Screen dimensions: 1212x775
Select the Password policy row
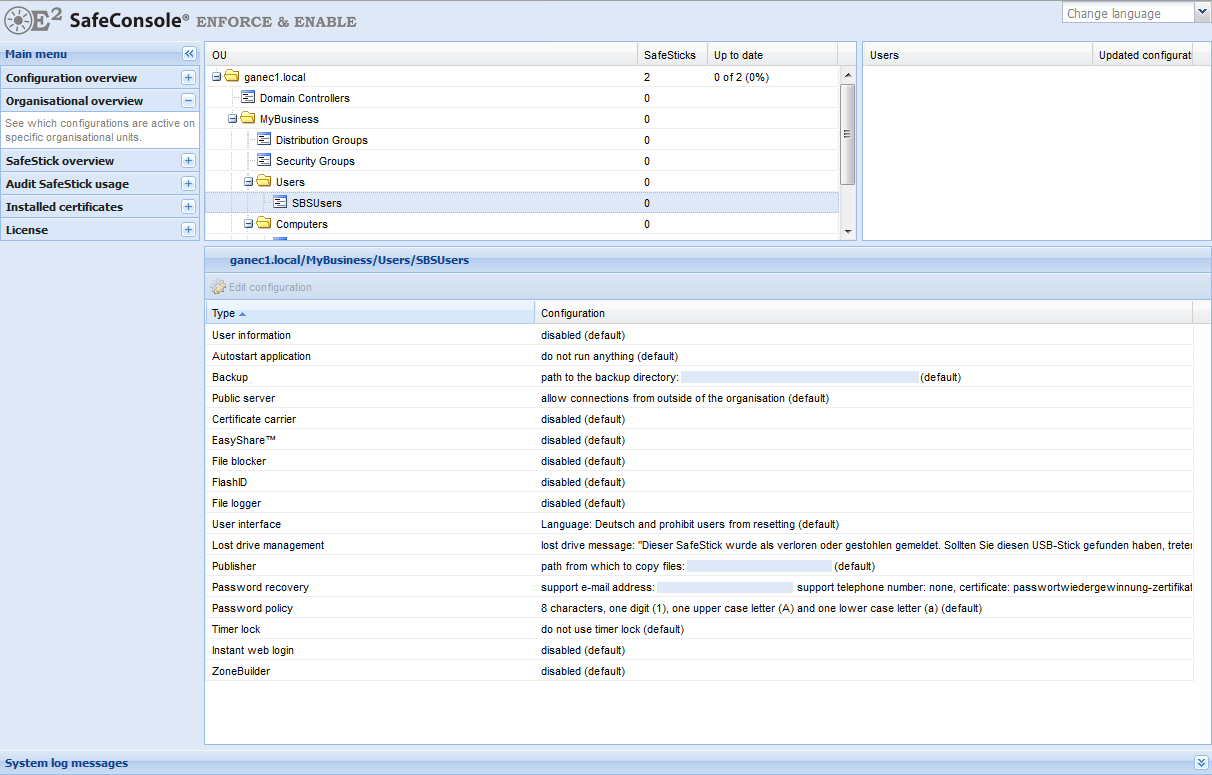click(252, 608)
